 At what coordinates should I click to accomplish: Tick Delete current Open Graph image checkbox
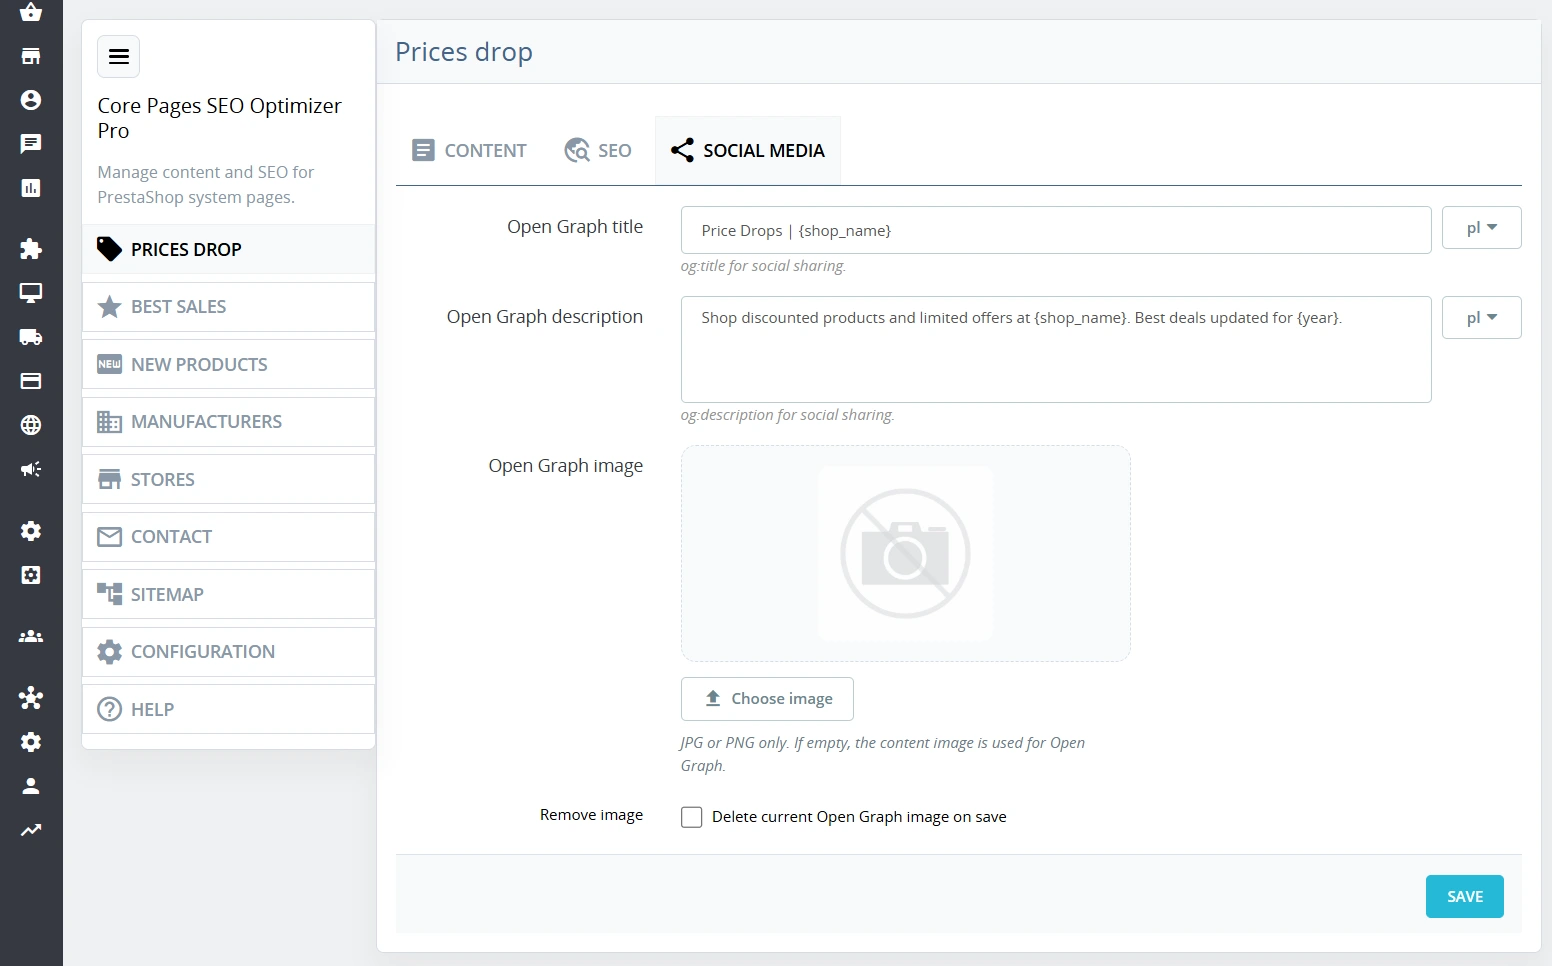point(691,817)
